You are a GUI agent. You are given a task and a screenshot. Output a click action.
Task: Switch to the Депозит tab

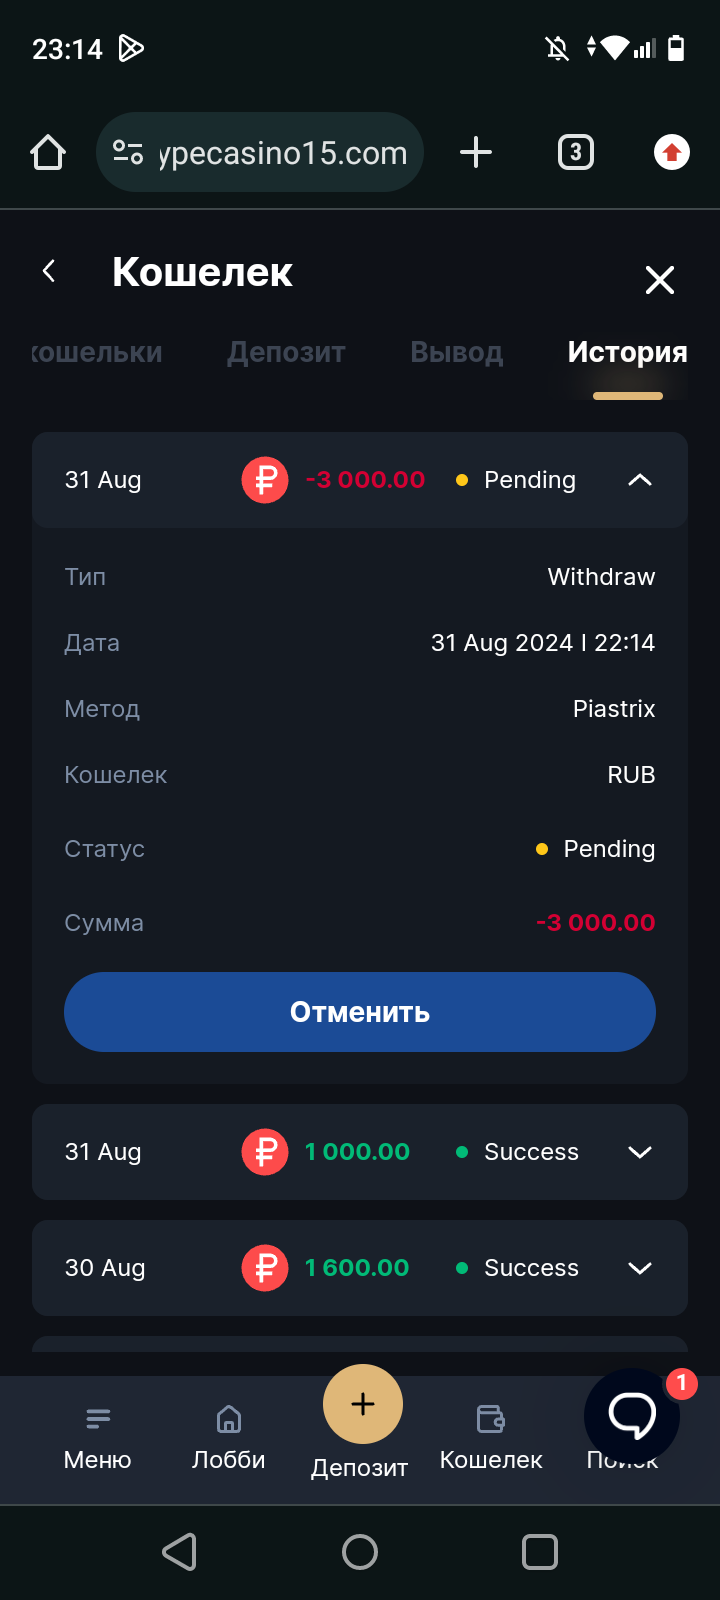click(286, 352)
